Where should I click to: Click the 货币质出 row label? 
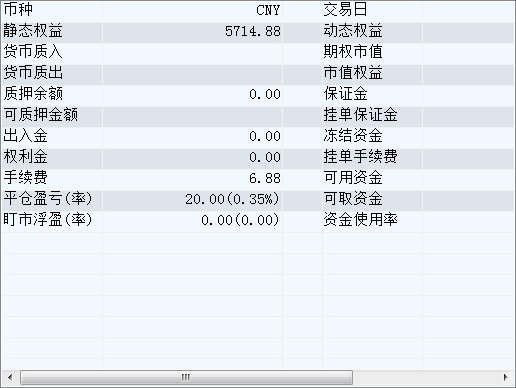click(33, 73)
